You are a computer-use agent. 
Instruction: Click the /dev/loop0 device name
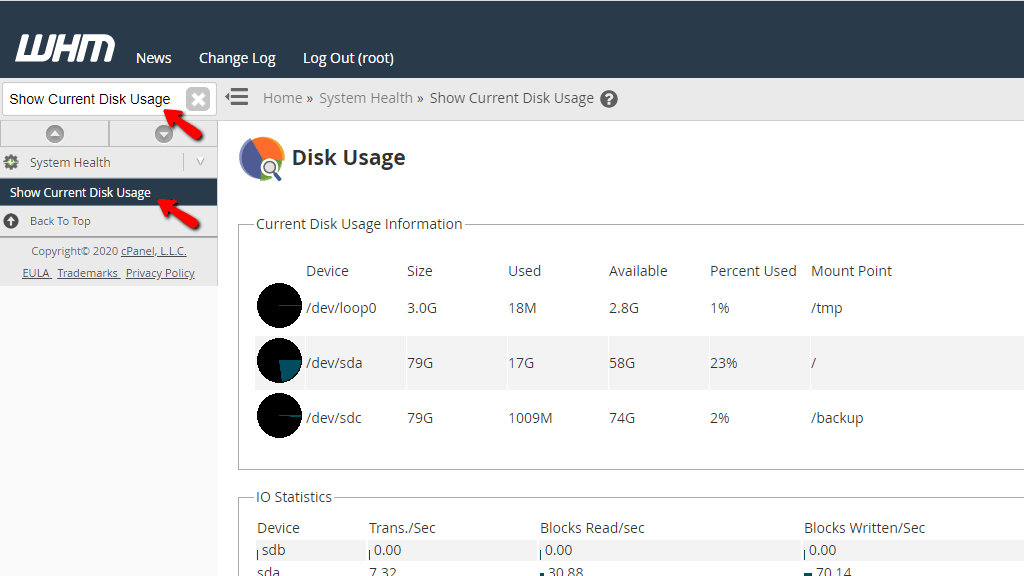[x=341, y=308]
